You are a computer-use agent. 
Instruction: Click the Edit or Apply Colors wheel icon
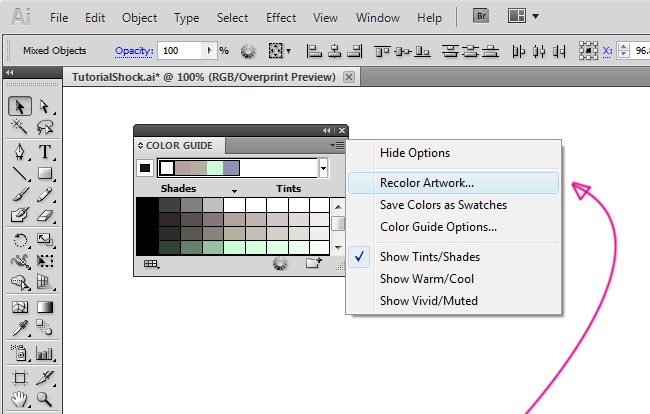point(280,264)
